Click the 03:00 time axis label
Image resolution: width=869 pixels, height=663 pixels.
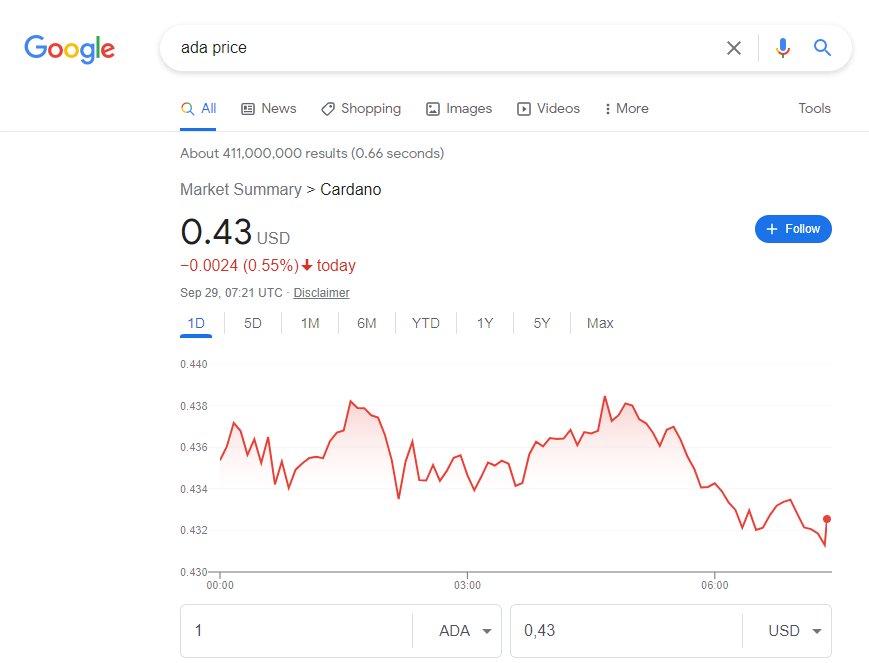pyautogui.click(x=467, y=585)
